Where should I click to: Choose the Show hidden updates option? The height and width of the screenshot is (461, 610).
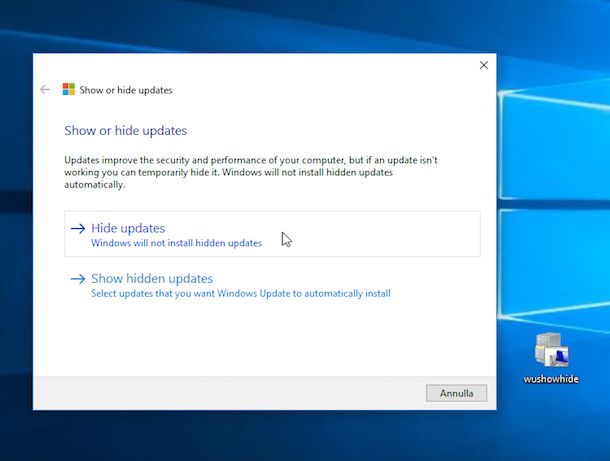272,285
